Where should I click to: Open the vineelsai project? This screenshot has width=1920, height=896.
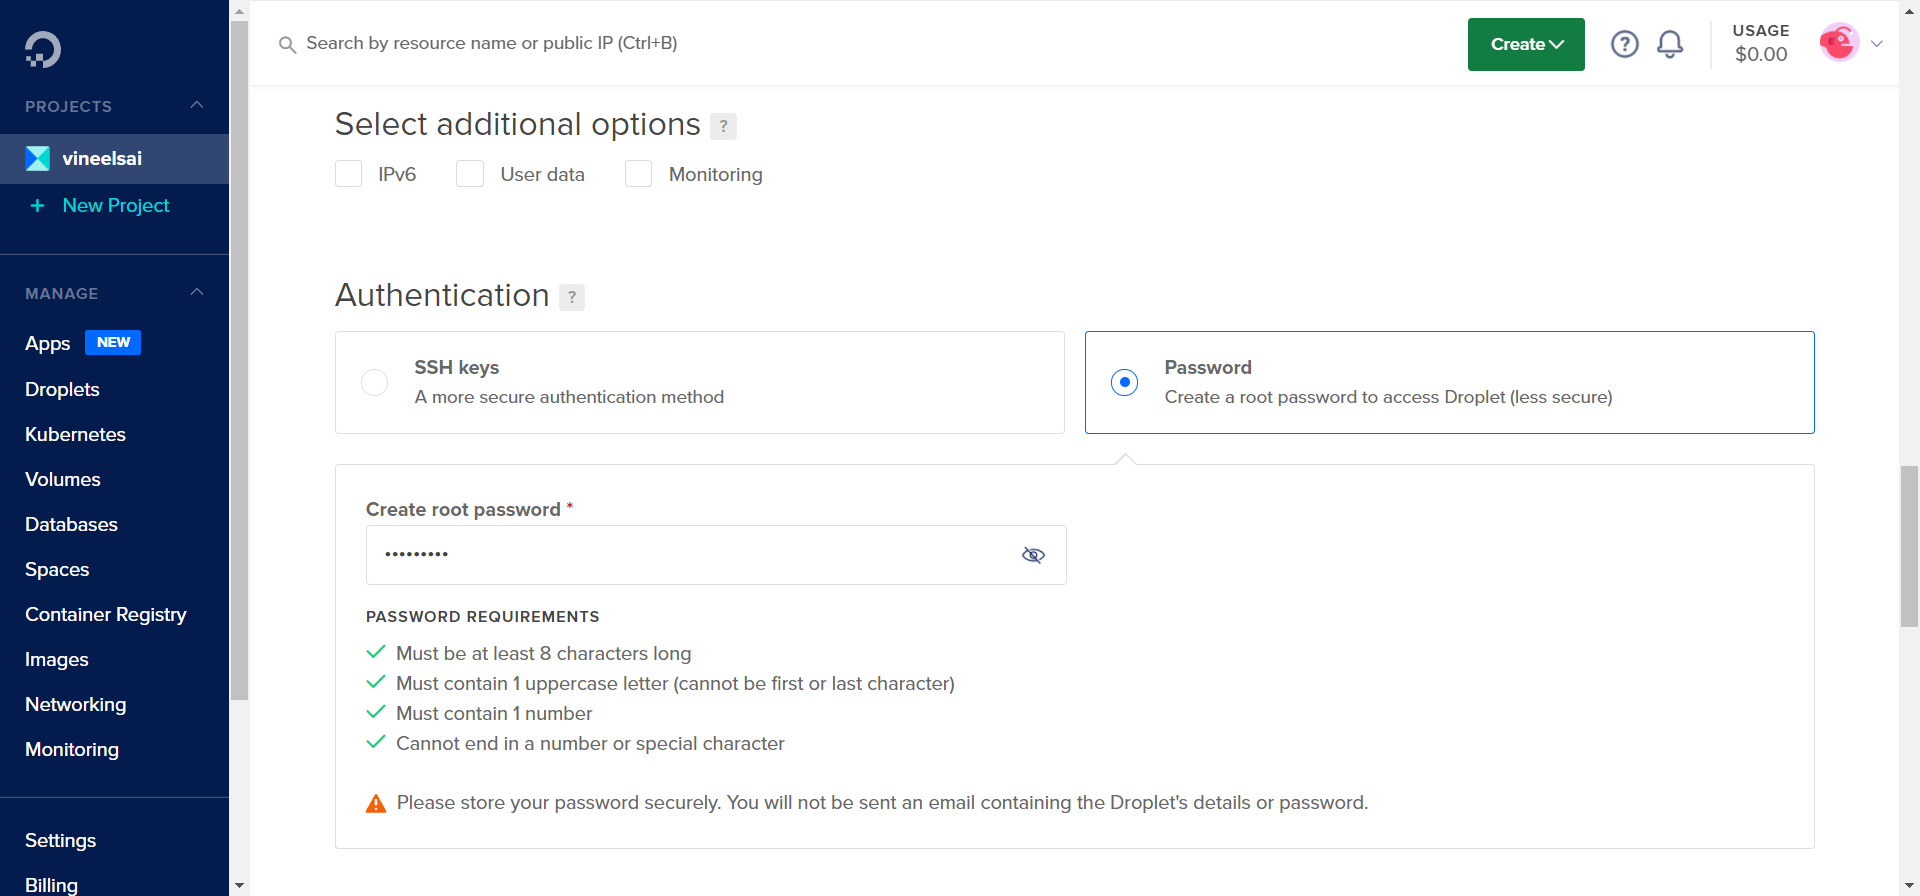pos(102,158)
